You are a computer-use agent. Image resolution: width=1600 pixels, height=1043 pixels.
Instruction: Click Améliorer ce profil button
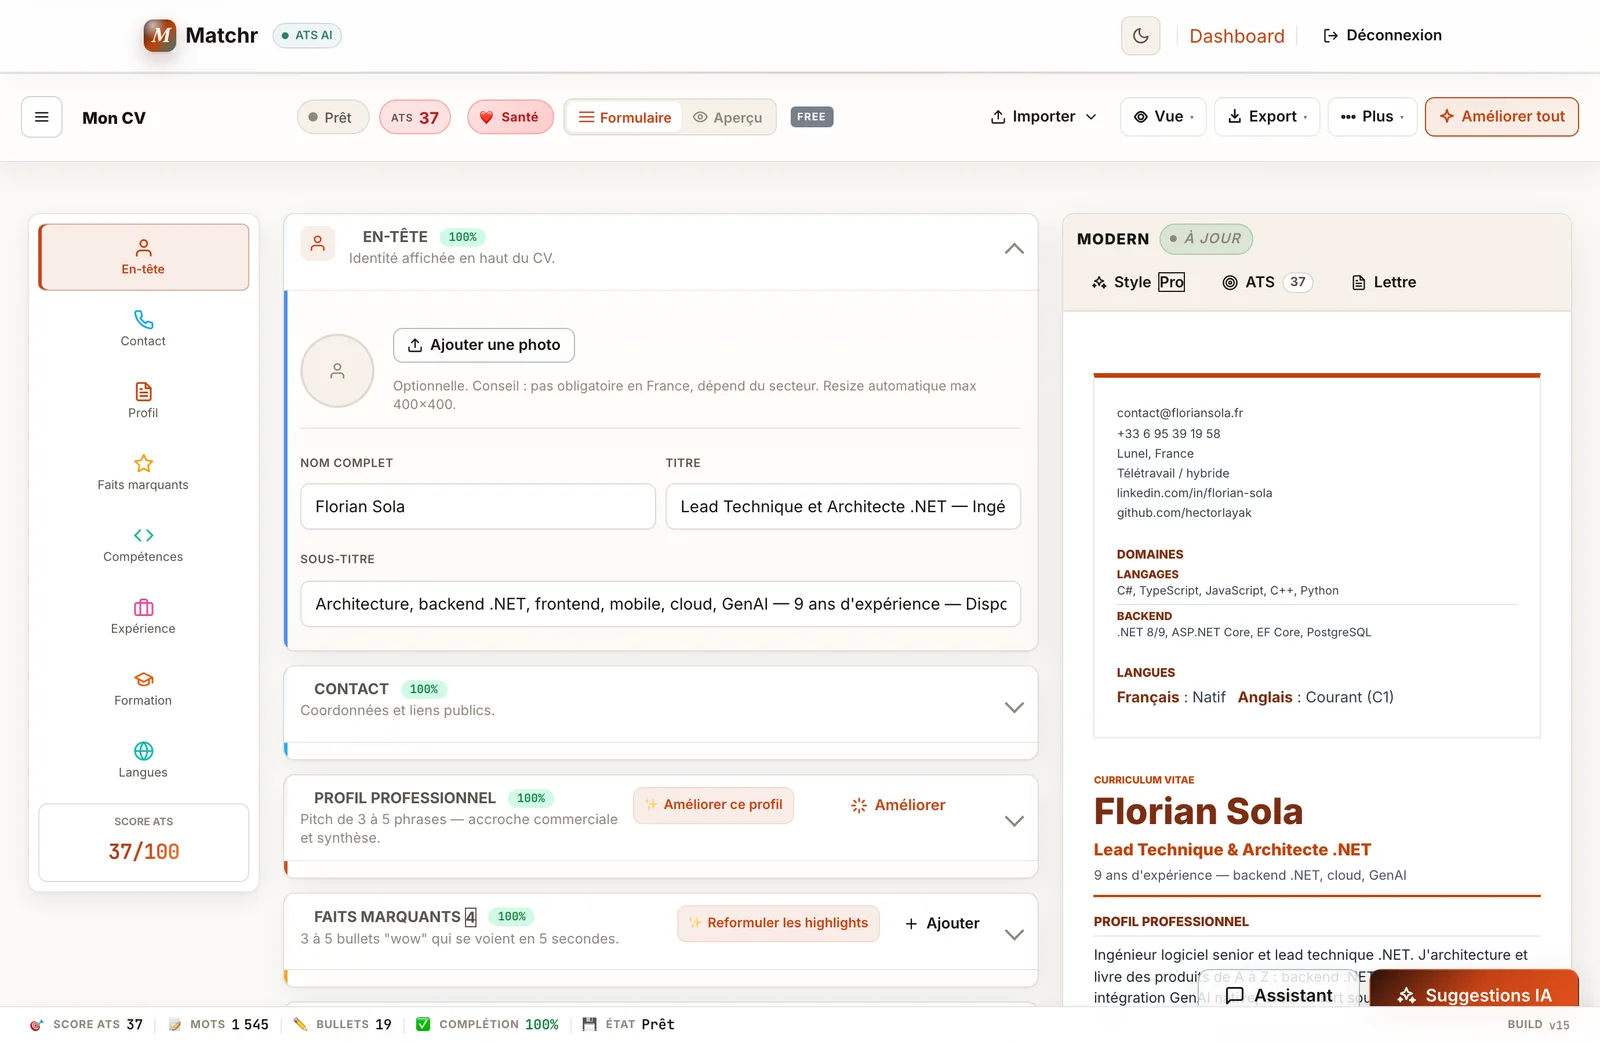pos(713,805)
